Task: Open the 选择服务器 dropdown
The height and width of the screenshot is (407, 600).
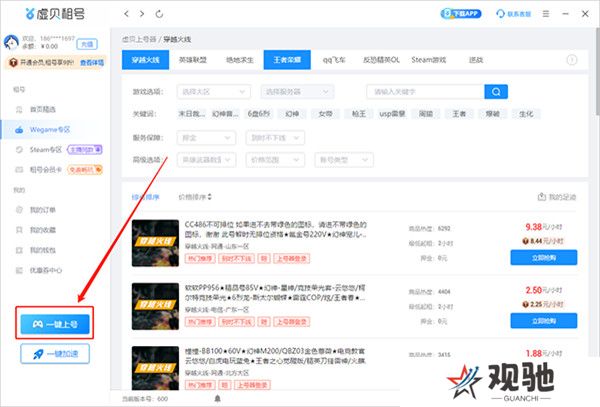Action: (x=297, y=92)
